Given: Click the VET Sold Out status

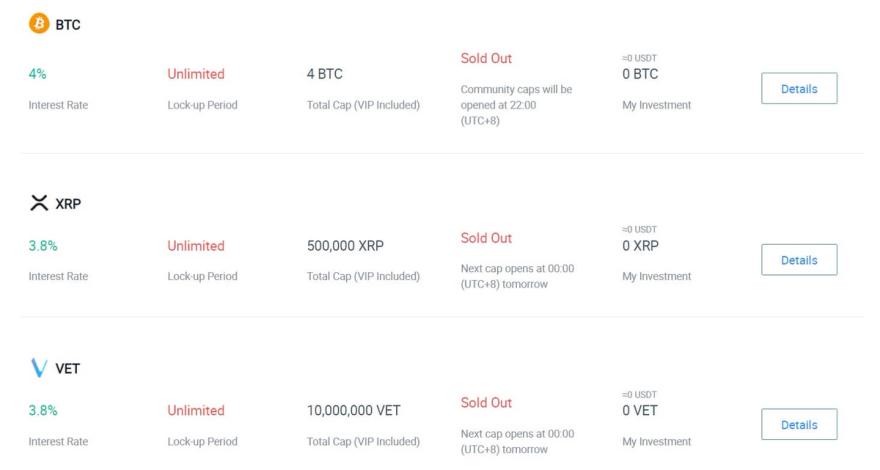Looking at the screenshot, I should (x=486, y=403).
